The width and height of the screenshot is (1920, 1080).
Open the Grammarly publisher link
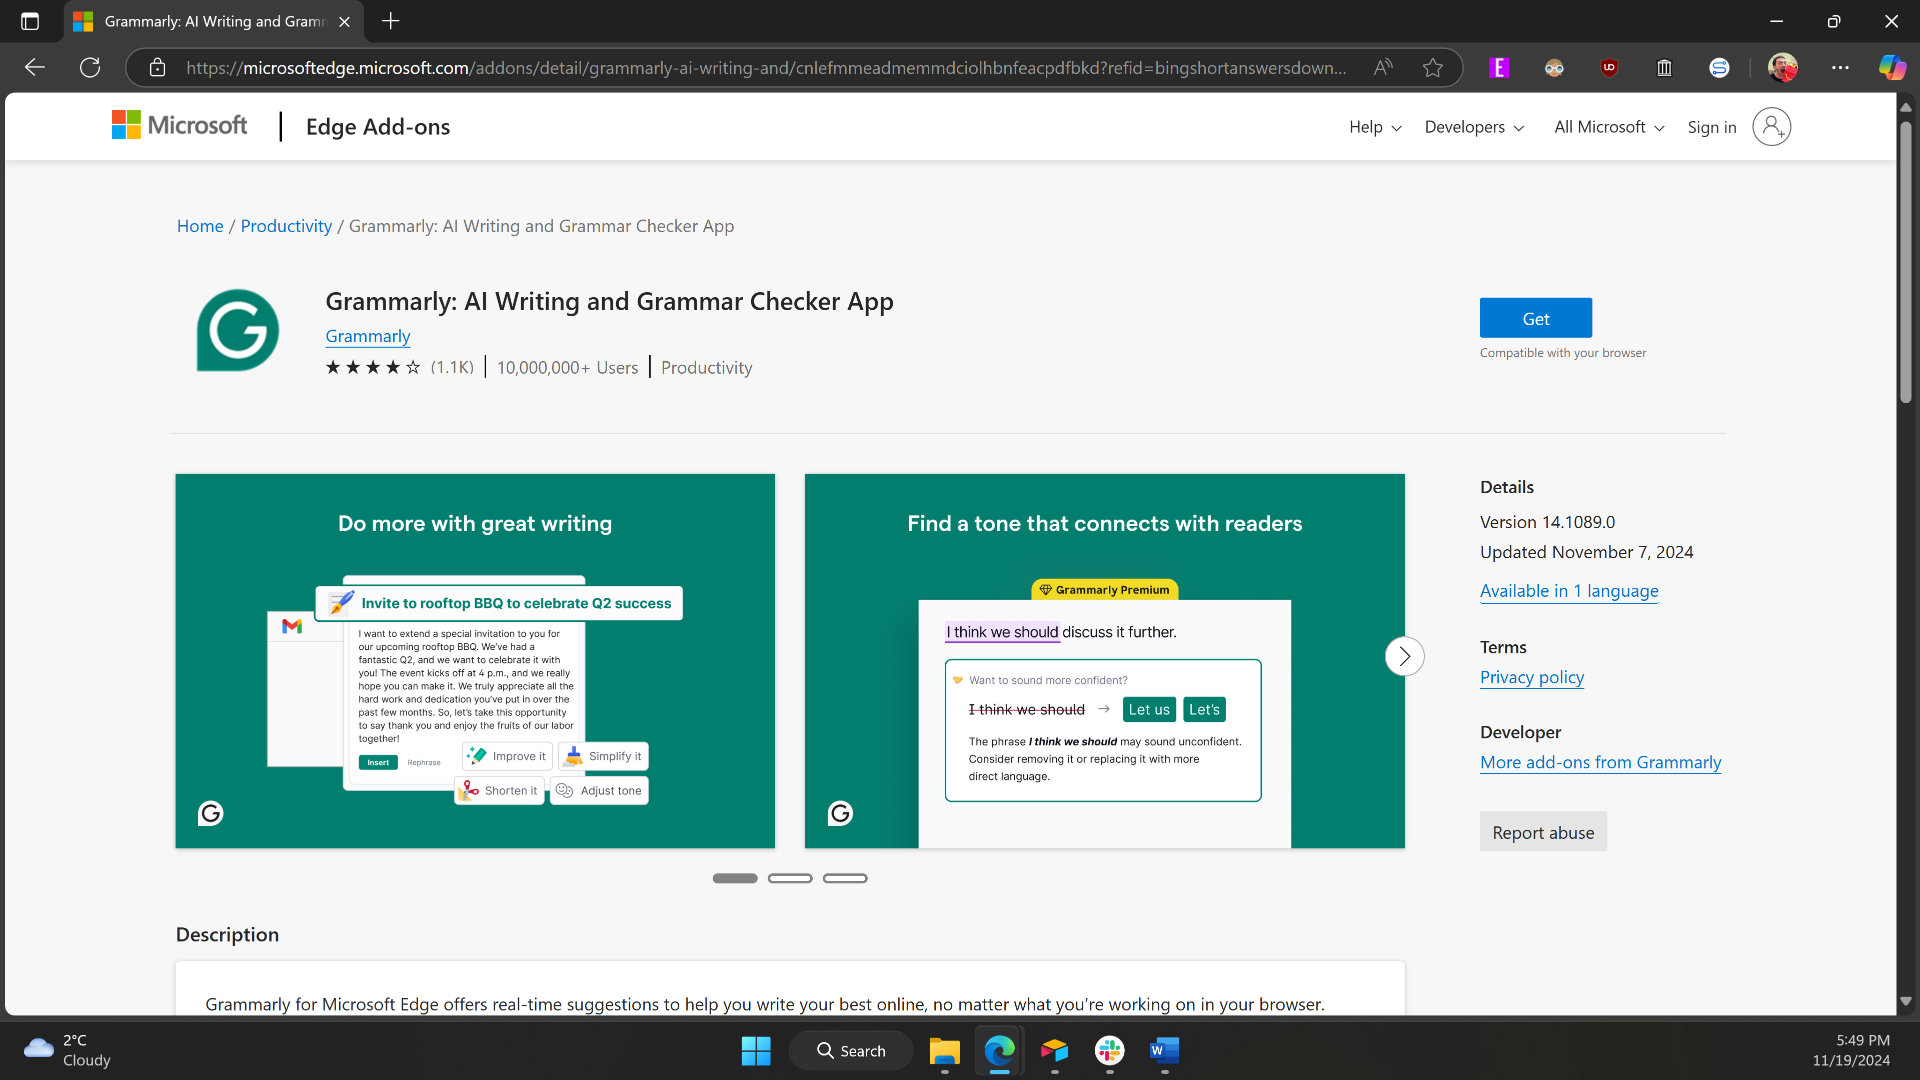coord(368,336)
